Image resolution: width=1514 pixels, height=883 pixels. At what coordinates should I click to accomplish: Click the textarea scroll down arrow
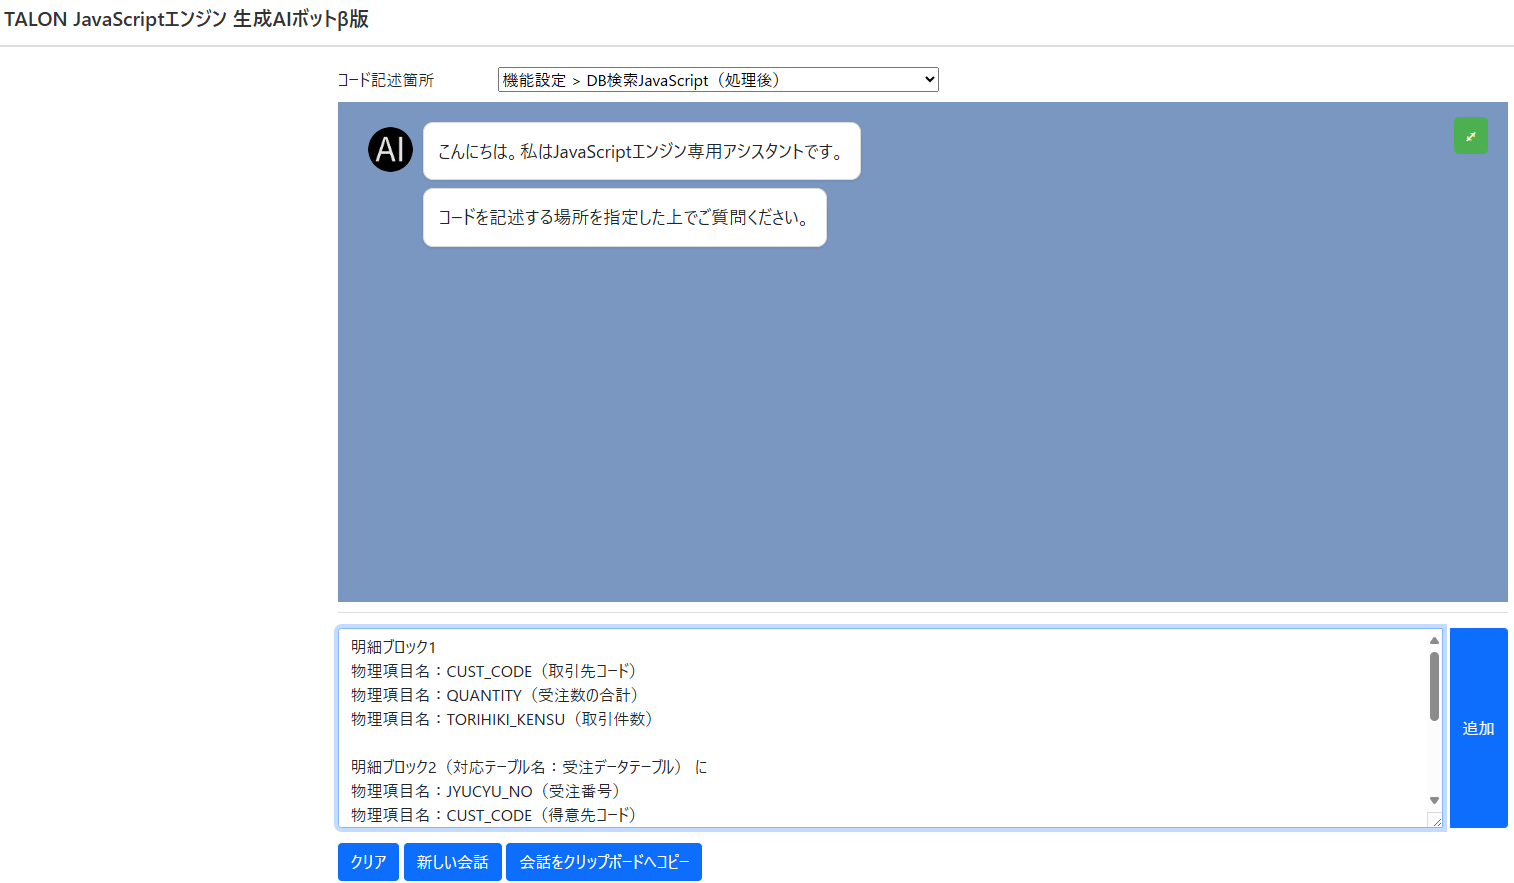(1434, 800)
